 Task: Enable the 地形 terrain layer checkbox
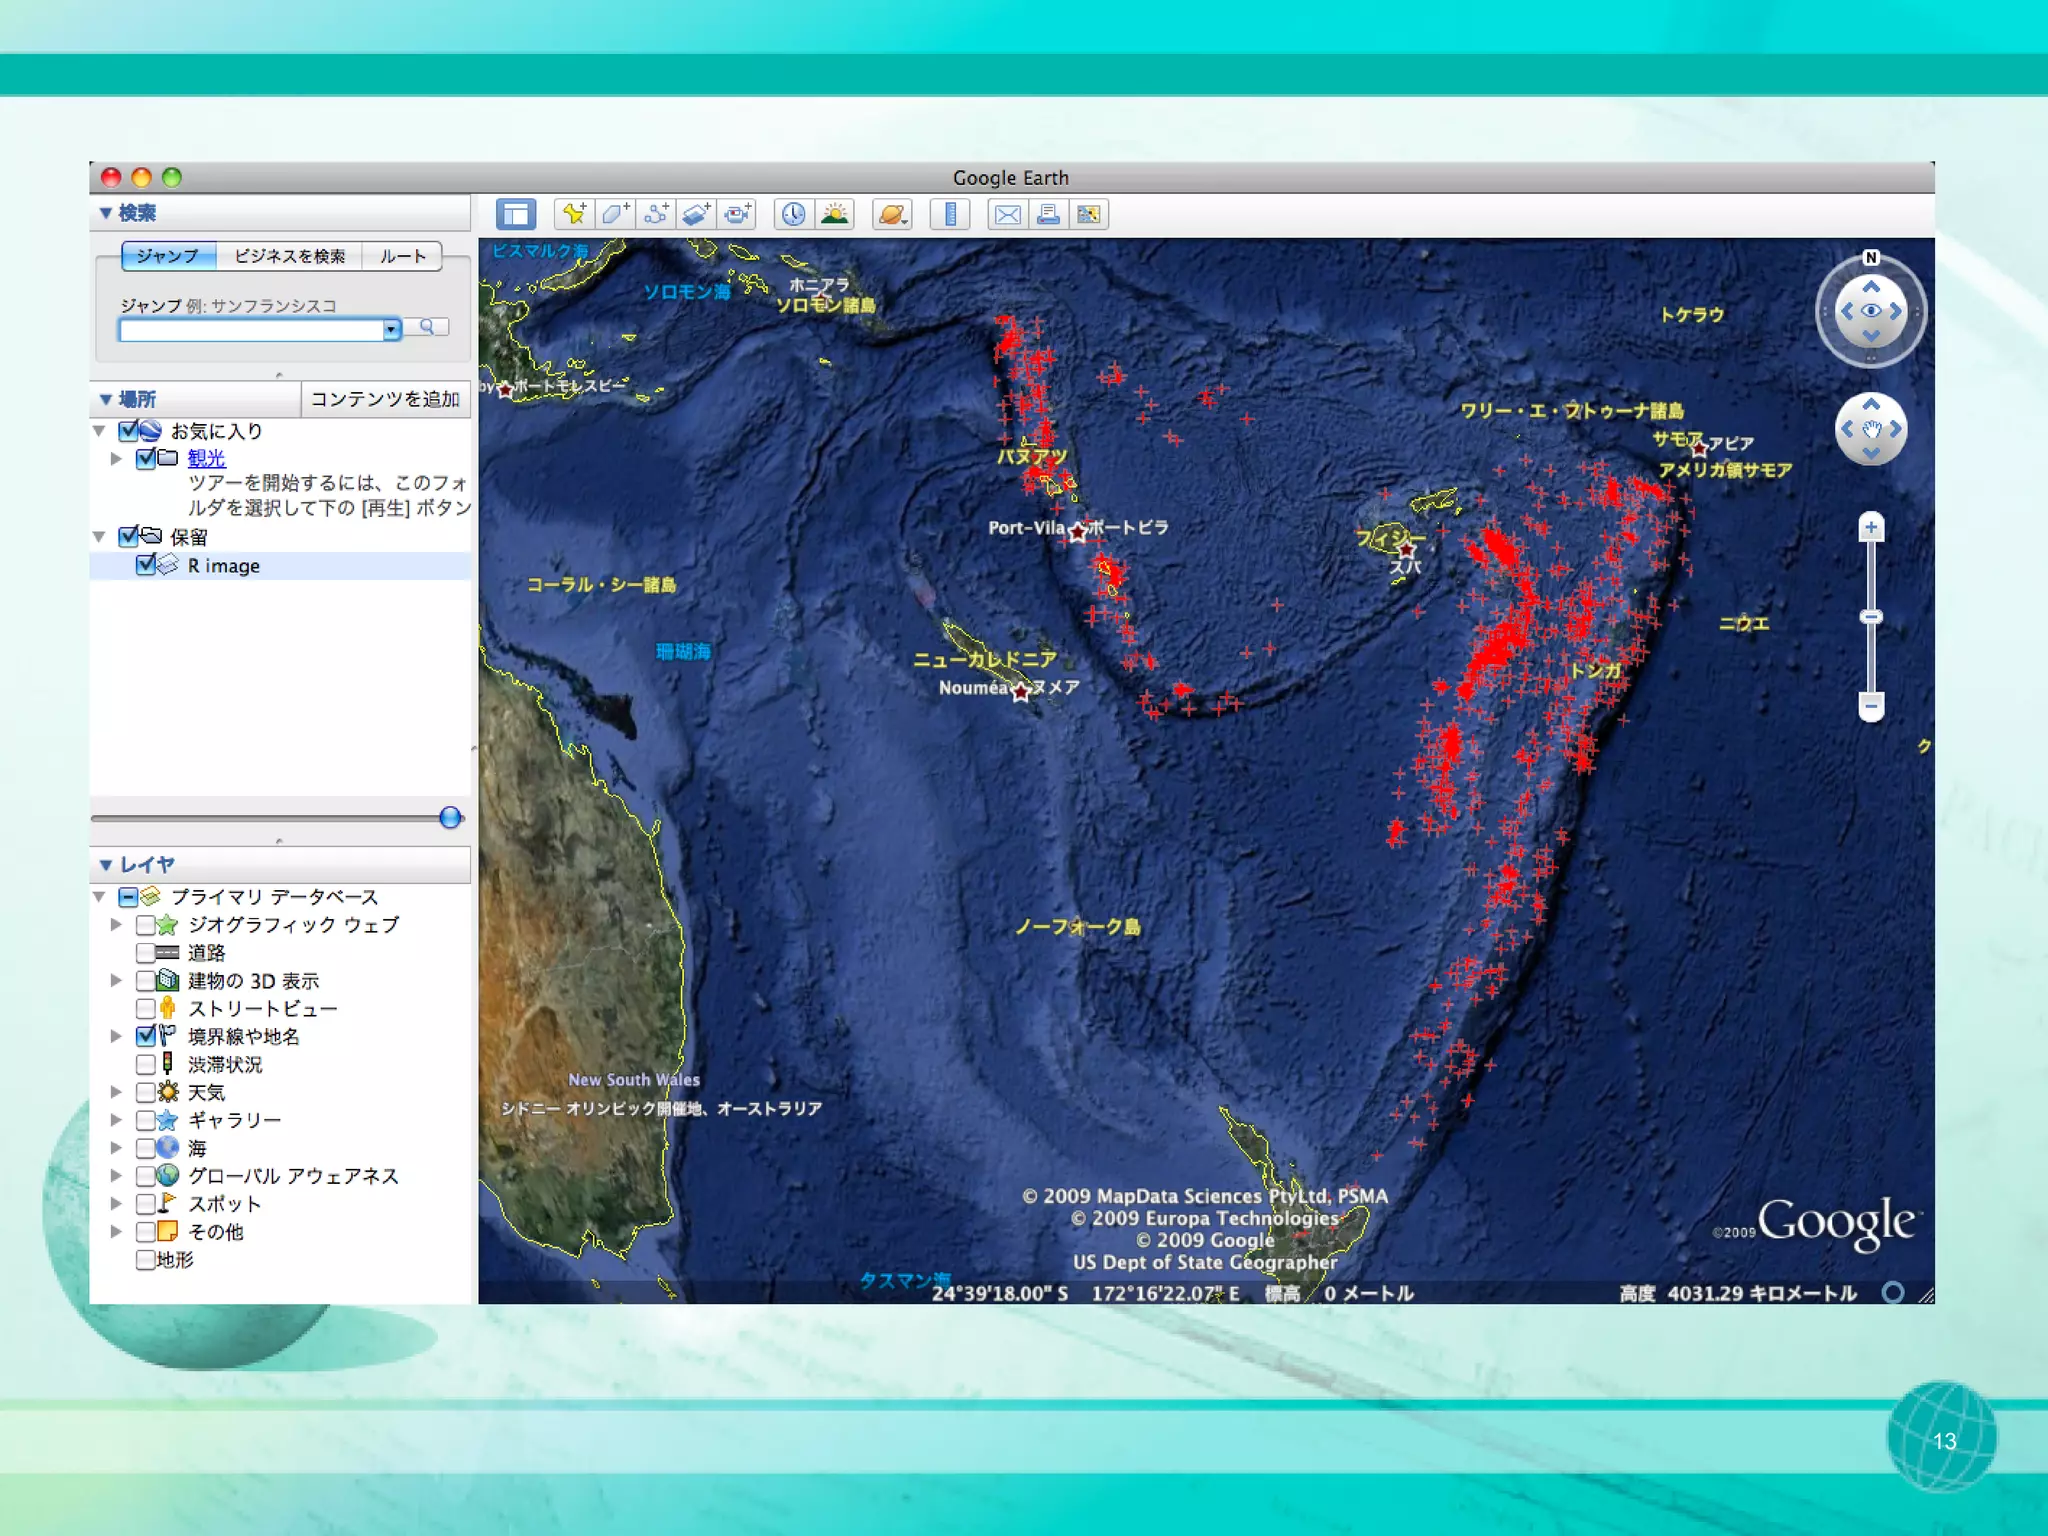(145, 1259)
